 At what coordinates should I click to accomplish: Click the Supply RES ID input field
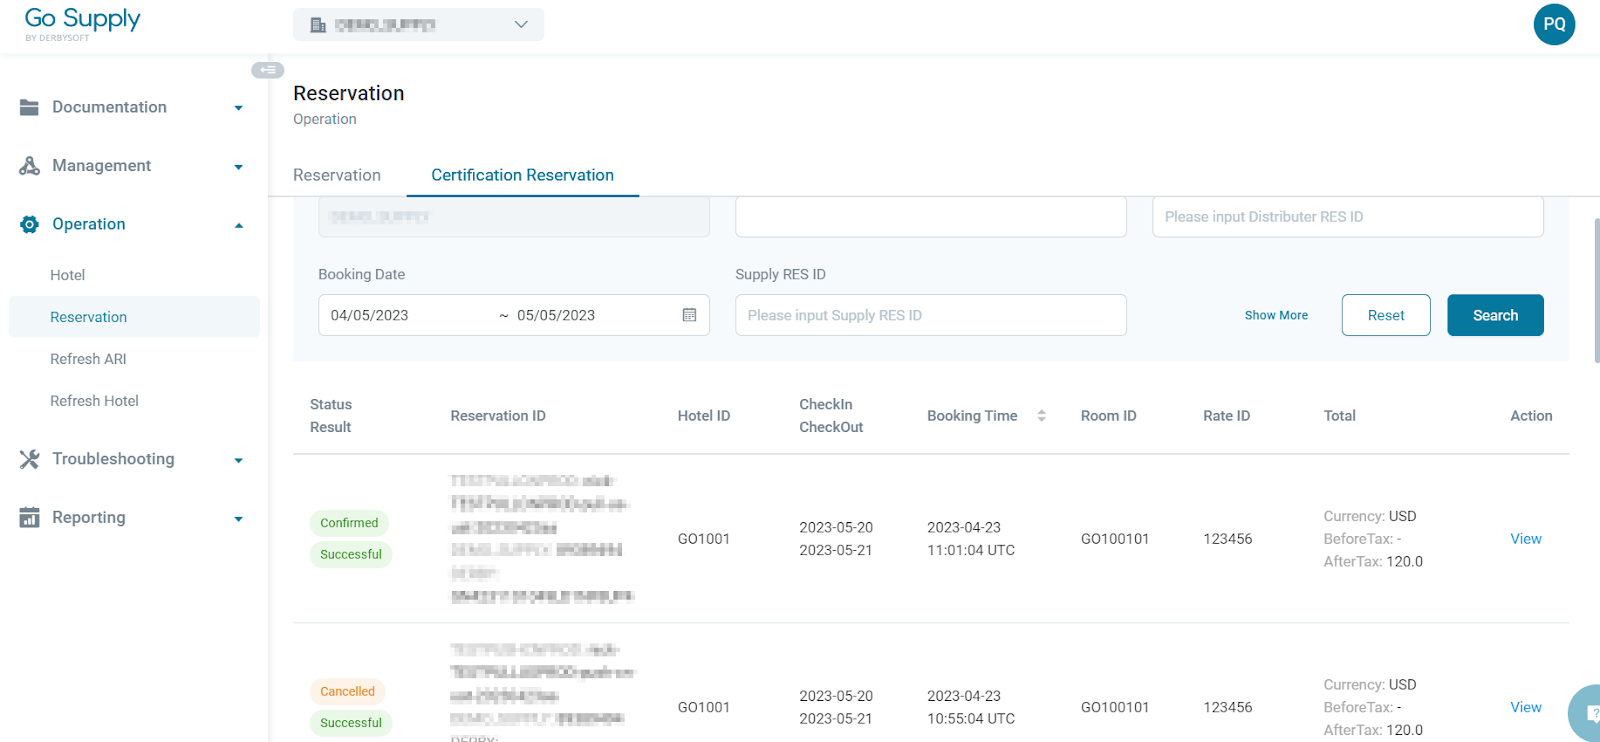(931, 315)
